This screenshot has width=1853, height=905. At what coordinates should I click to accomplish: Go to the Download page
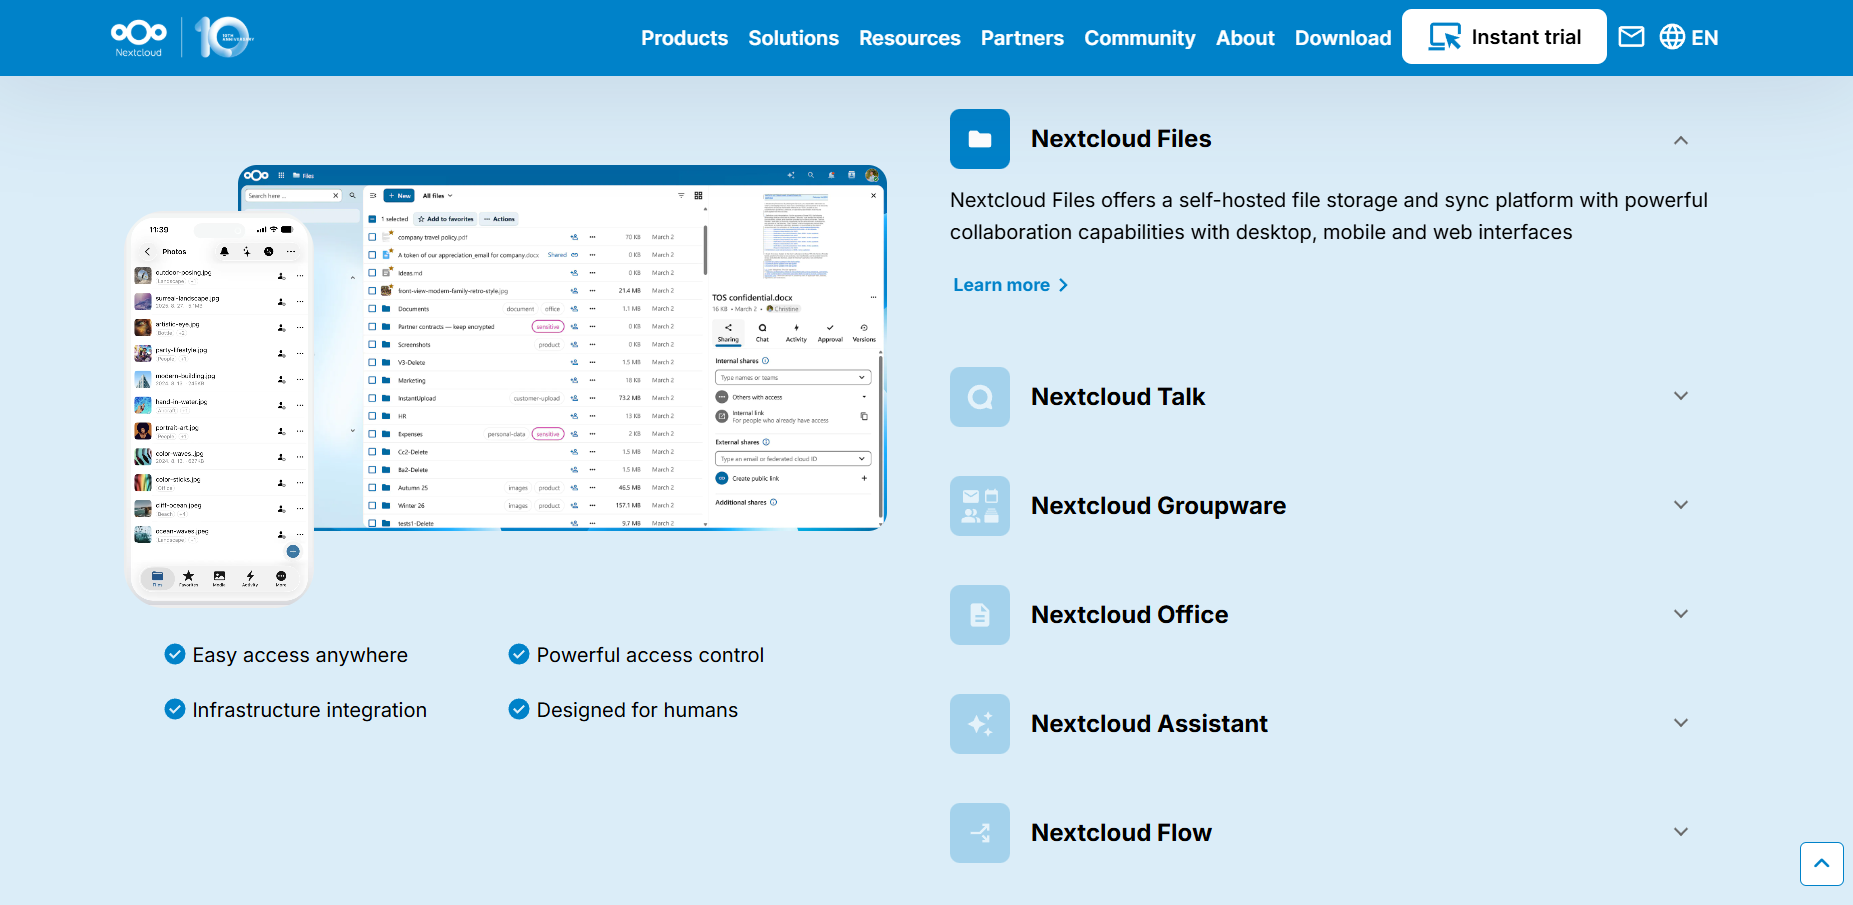(1343, 38)
